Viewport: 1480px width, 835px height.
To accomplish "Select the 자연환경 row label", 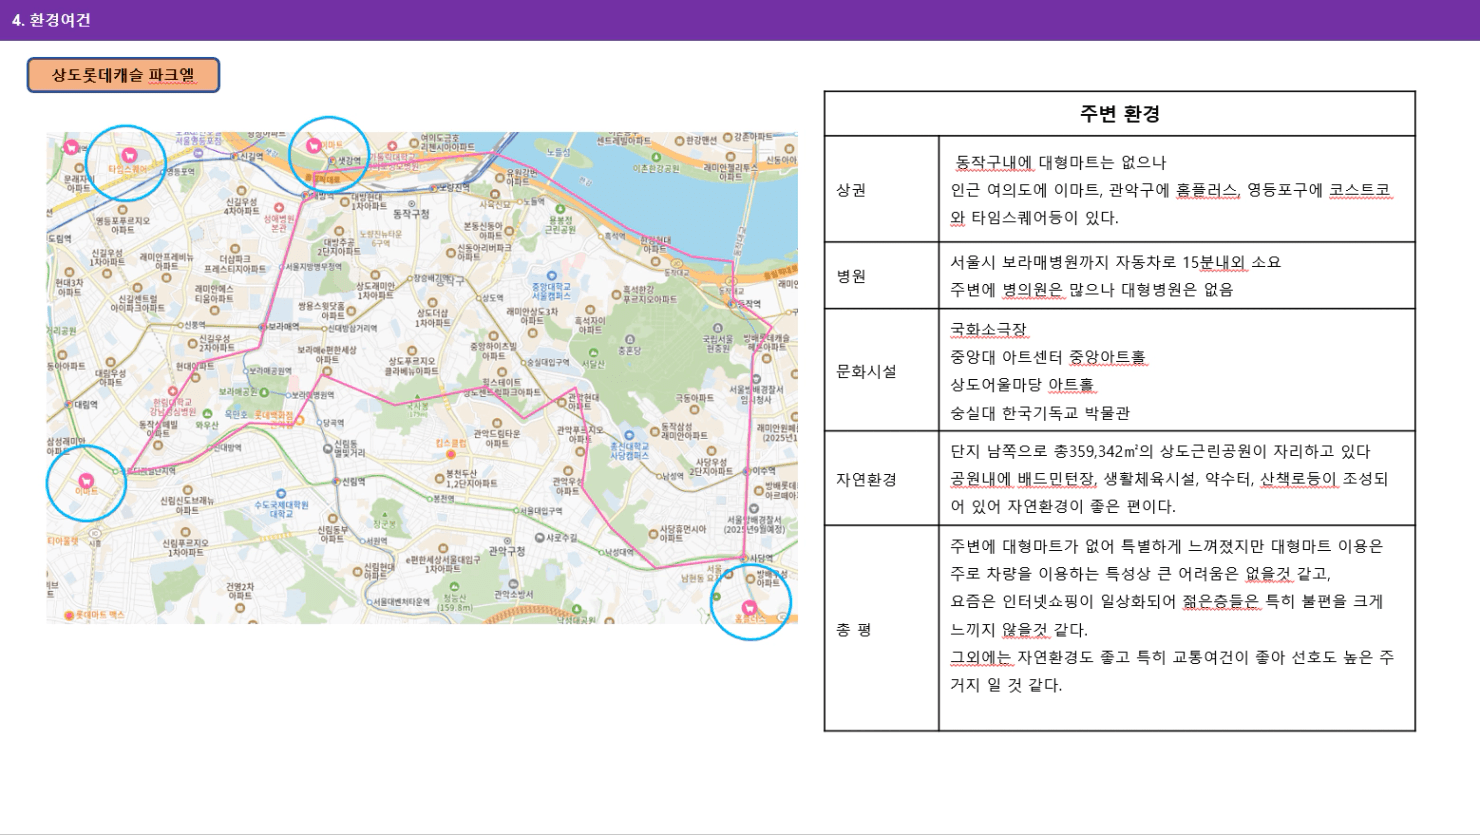I will [866, 479].
